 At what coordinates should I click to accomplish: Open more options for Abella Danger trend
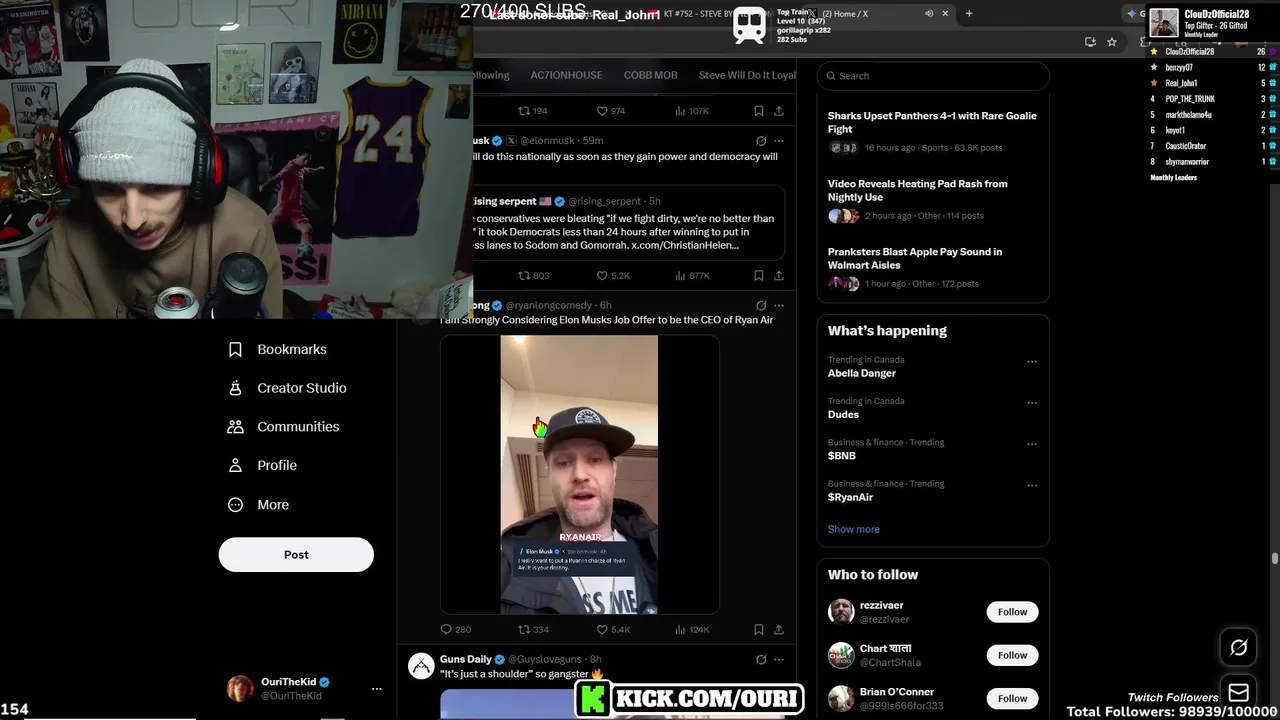[x=1032, y=361]
